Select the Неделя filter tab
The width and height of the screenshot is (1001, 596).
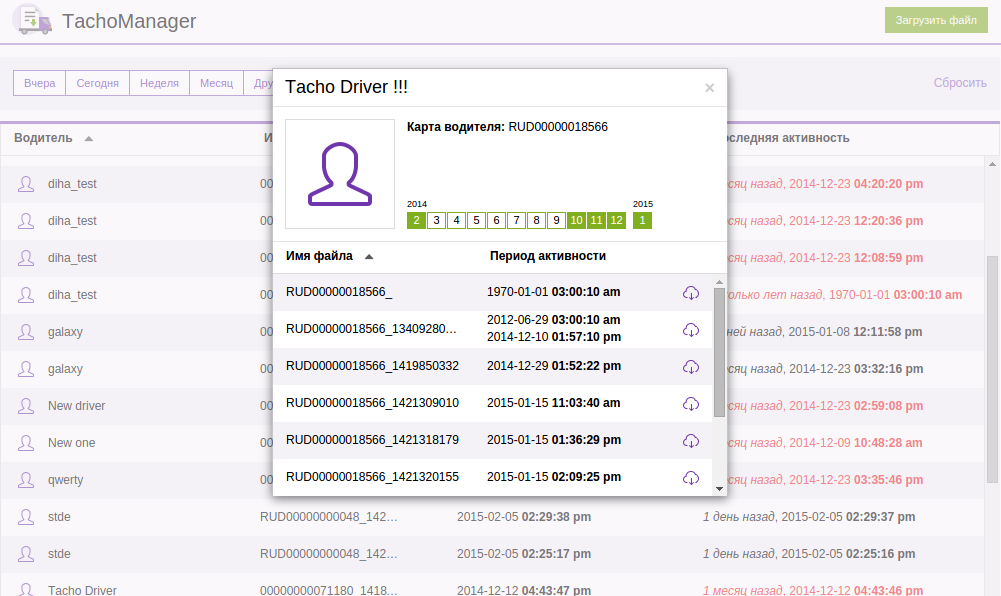[160, 83]
